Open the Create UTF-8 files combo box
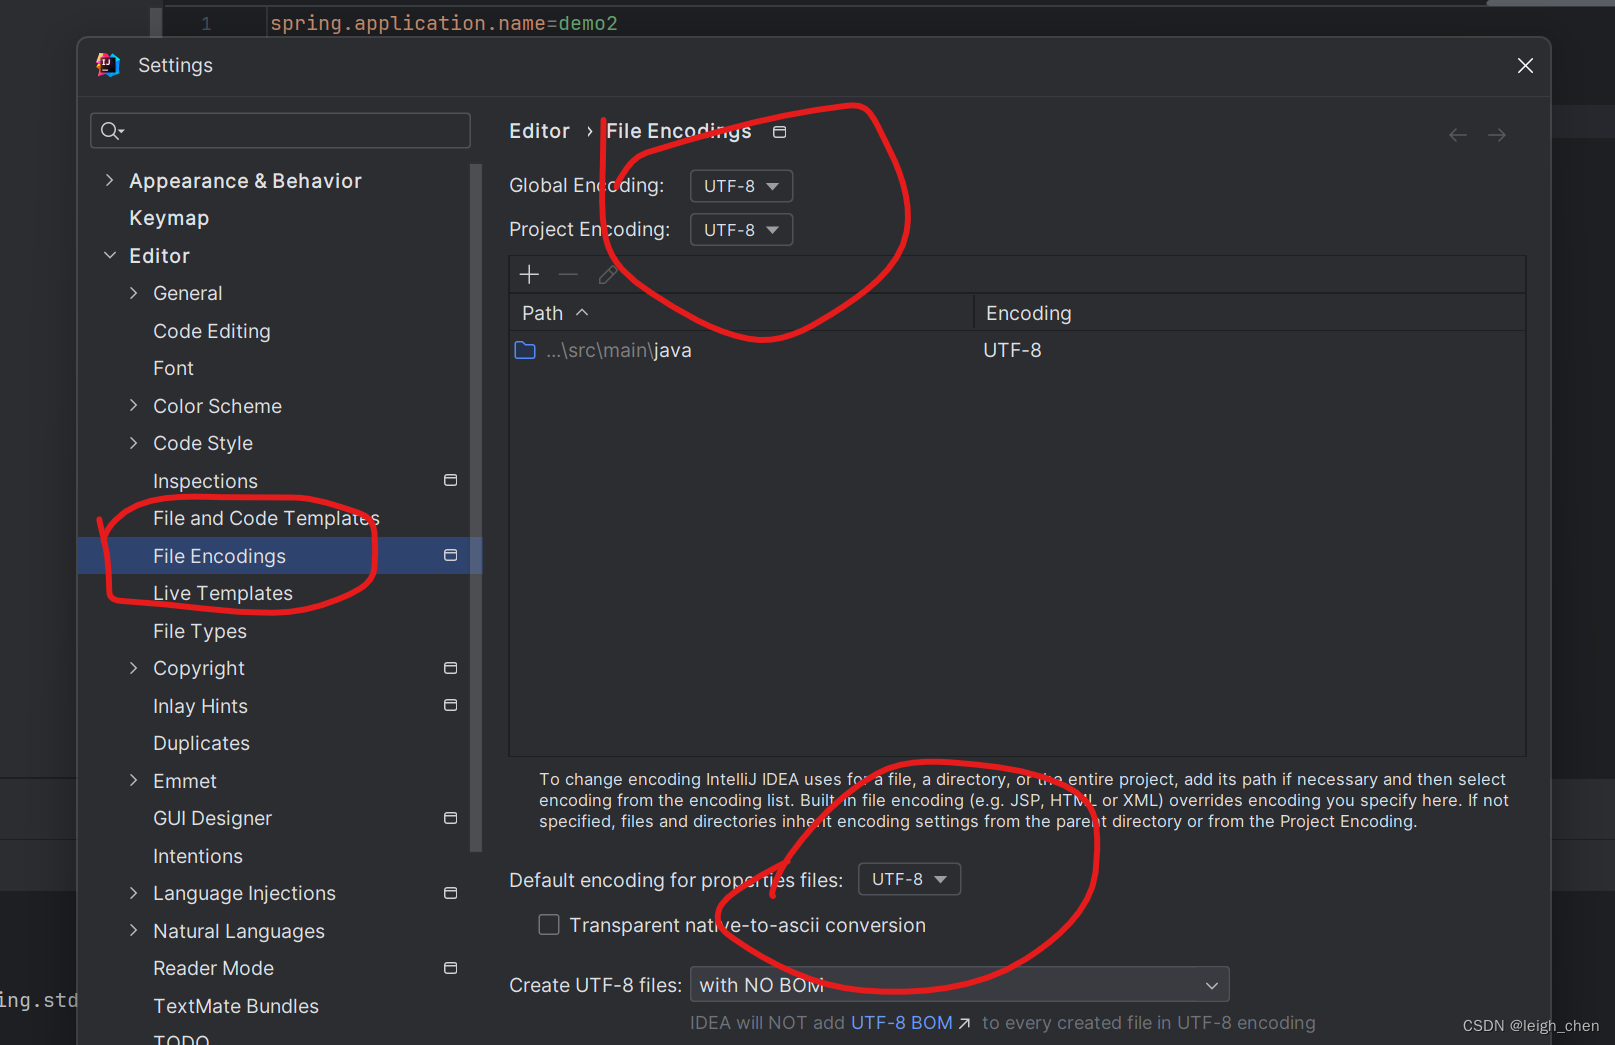This screenshot has width=1615, height=1045. [x=959, y=985]
